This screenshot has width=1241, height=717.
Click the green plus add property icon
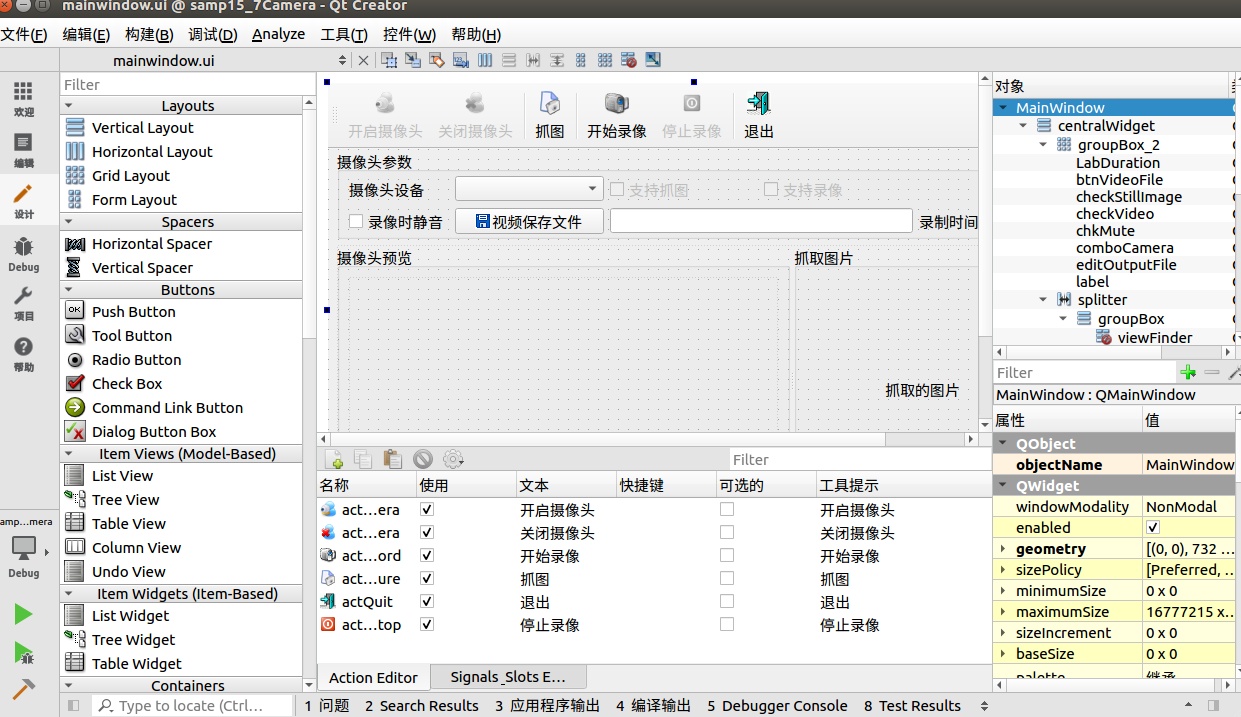point(1188,372)
